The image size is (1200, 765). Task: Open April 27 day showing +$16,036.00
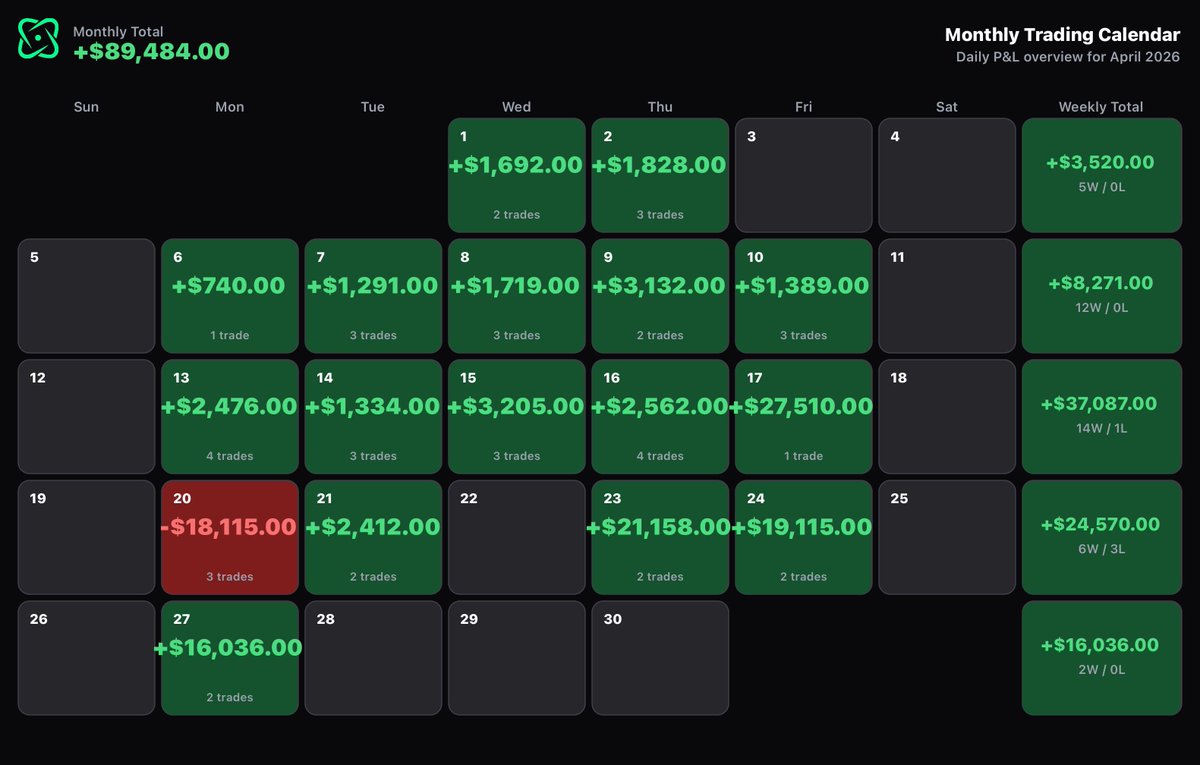pyautogui.click(x=230, y=658)
